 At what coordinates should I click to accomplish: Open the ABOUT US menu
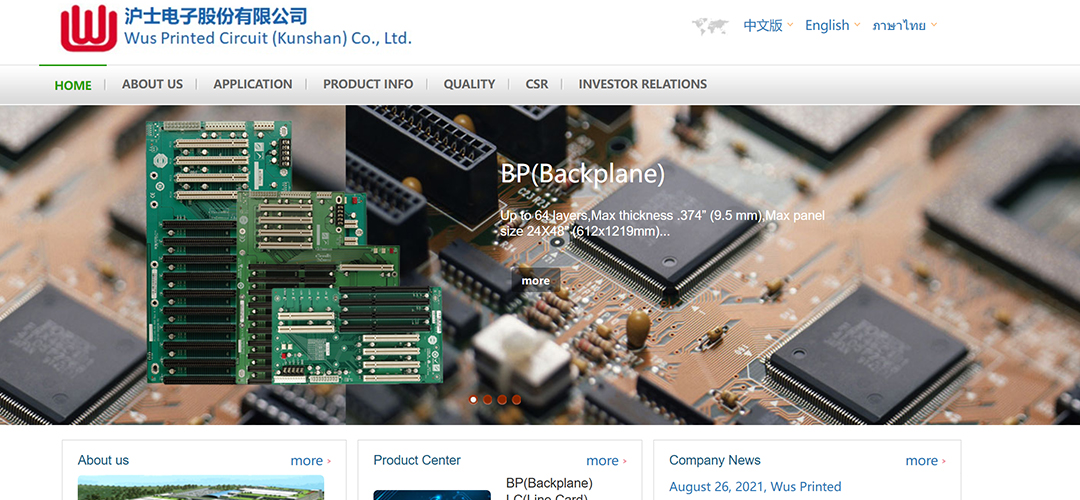[152, 84]
